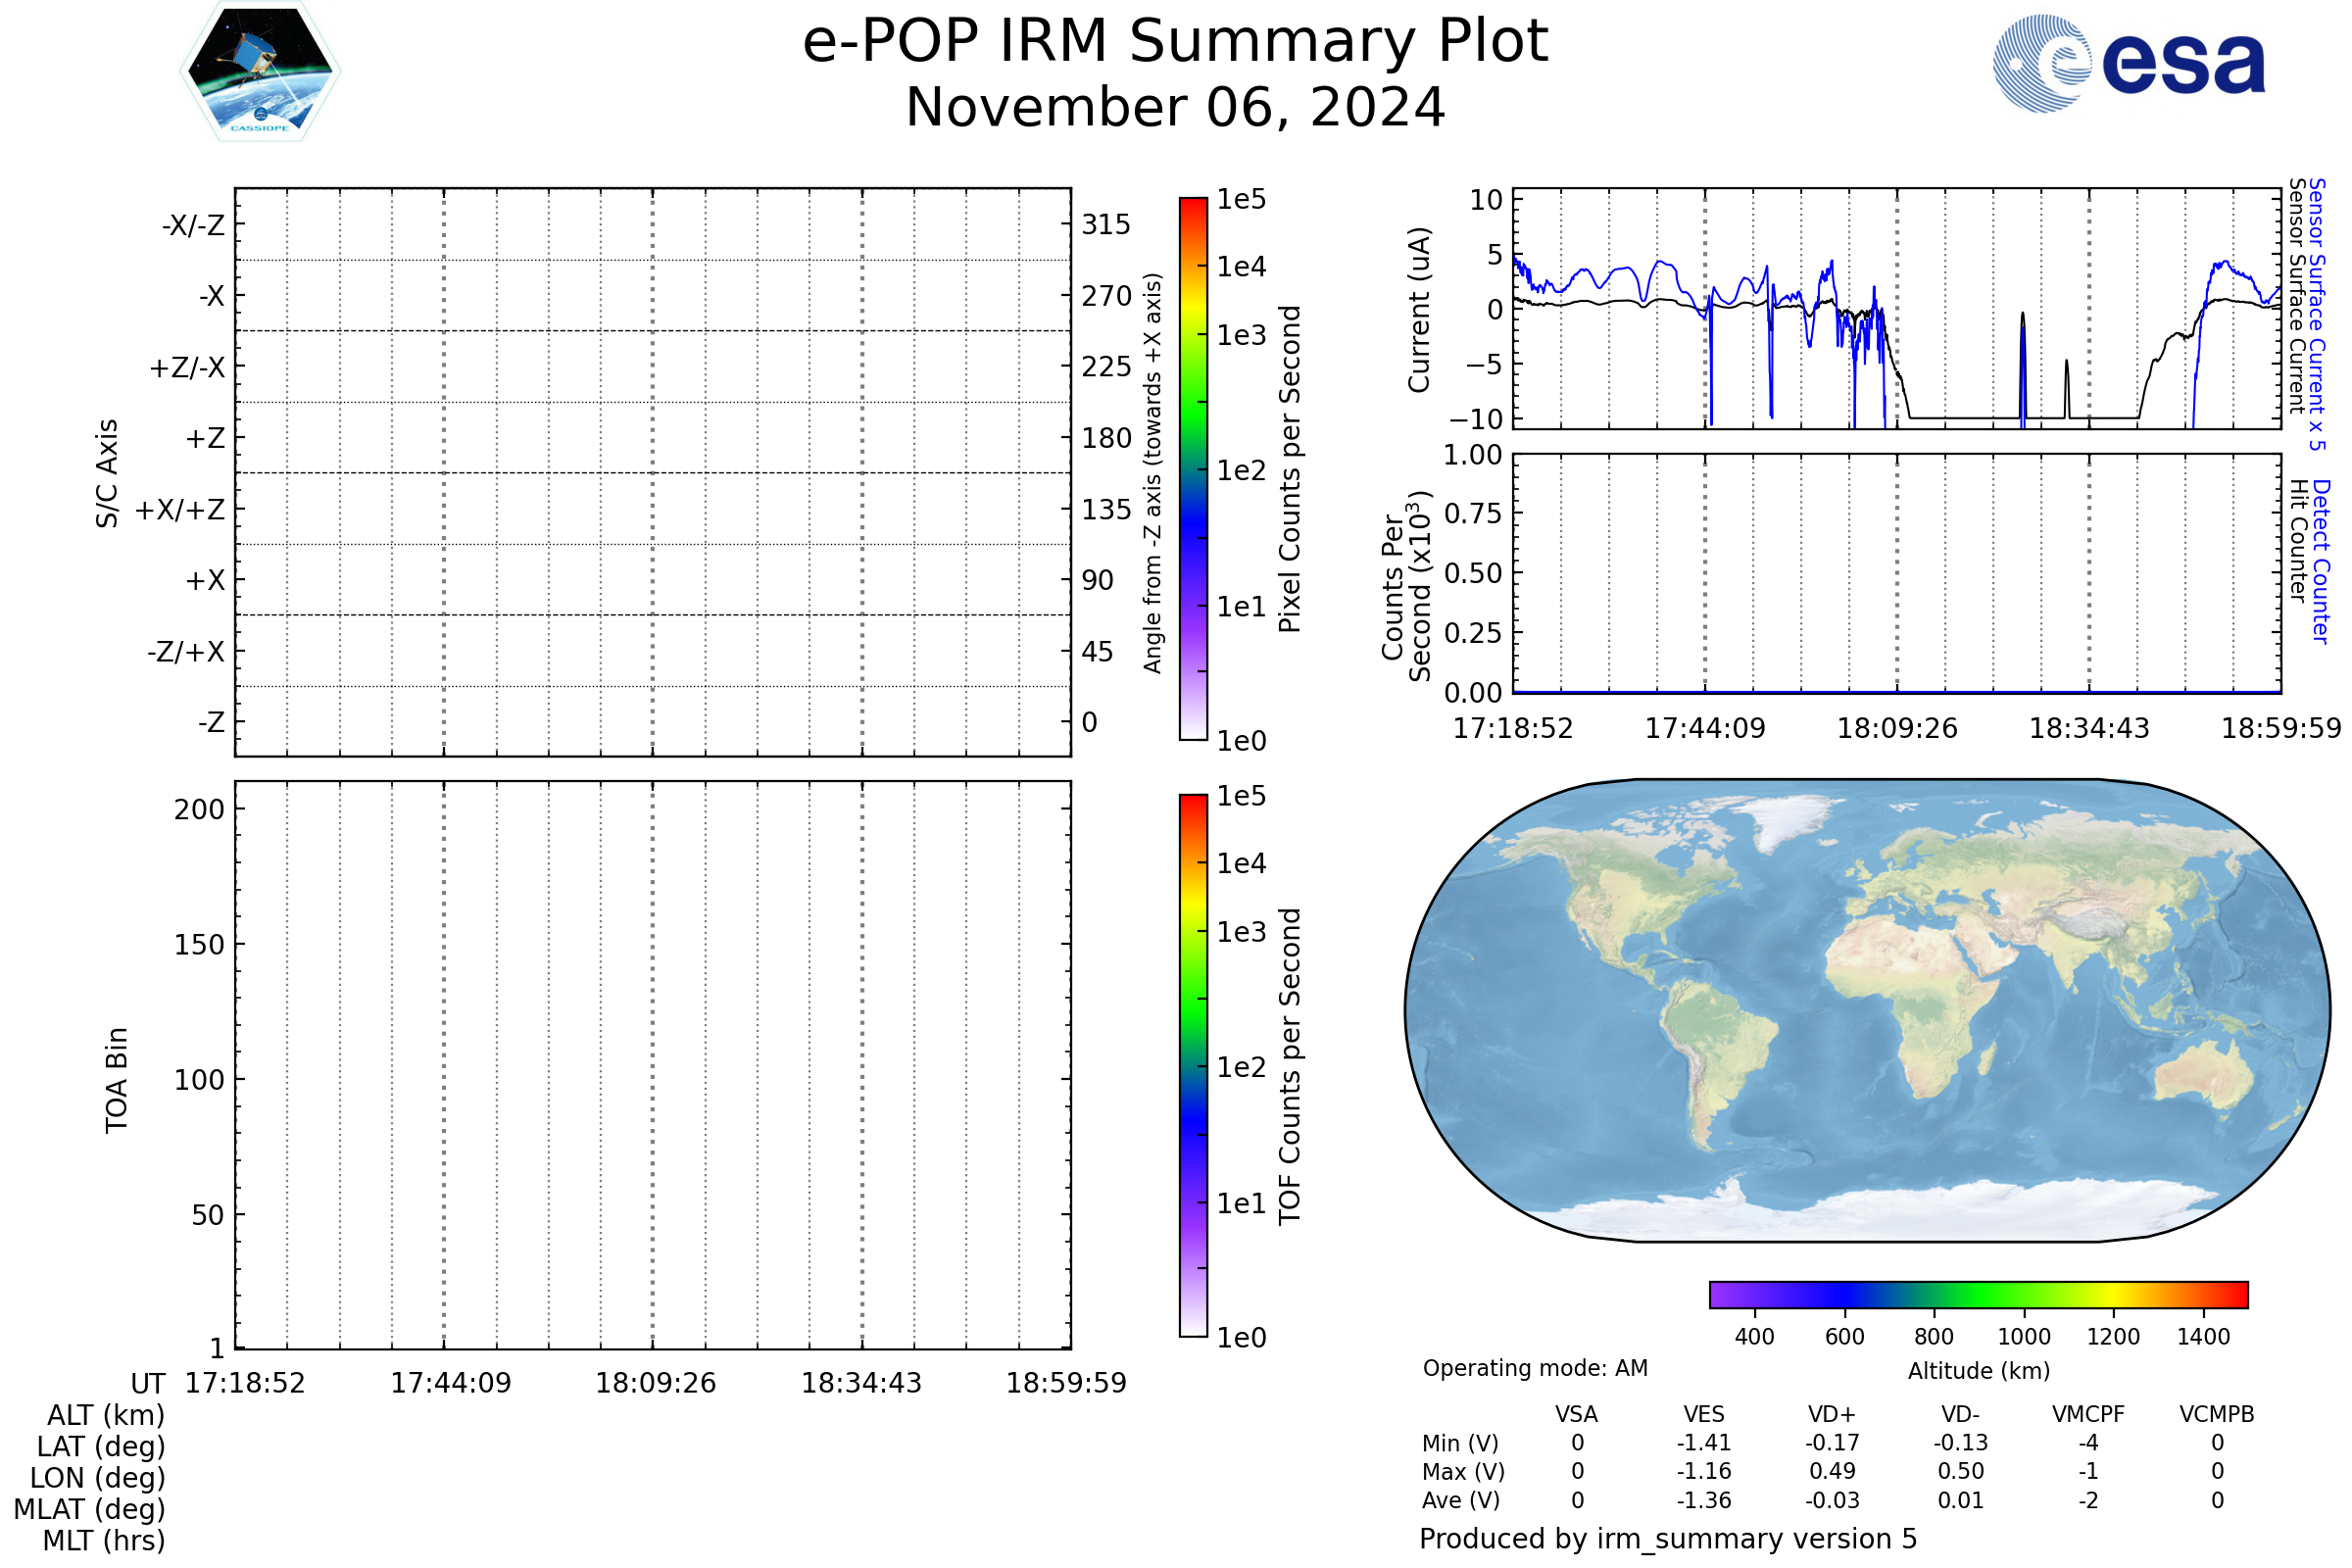Click the Altitude (km) horizontal colorbar

click(1978, 1294)
